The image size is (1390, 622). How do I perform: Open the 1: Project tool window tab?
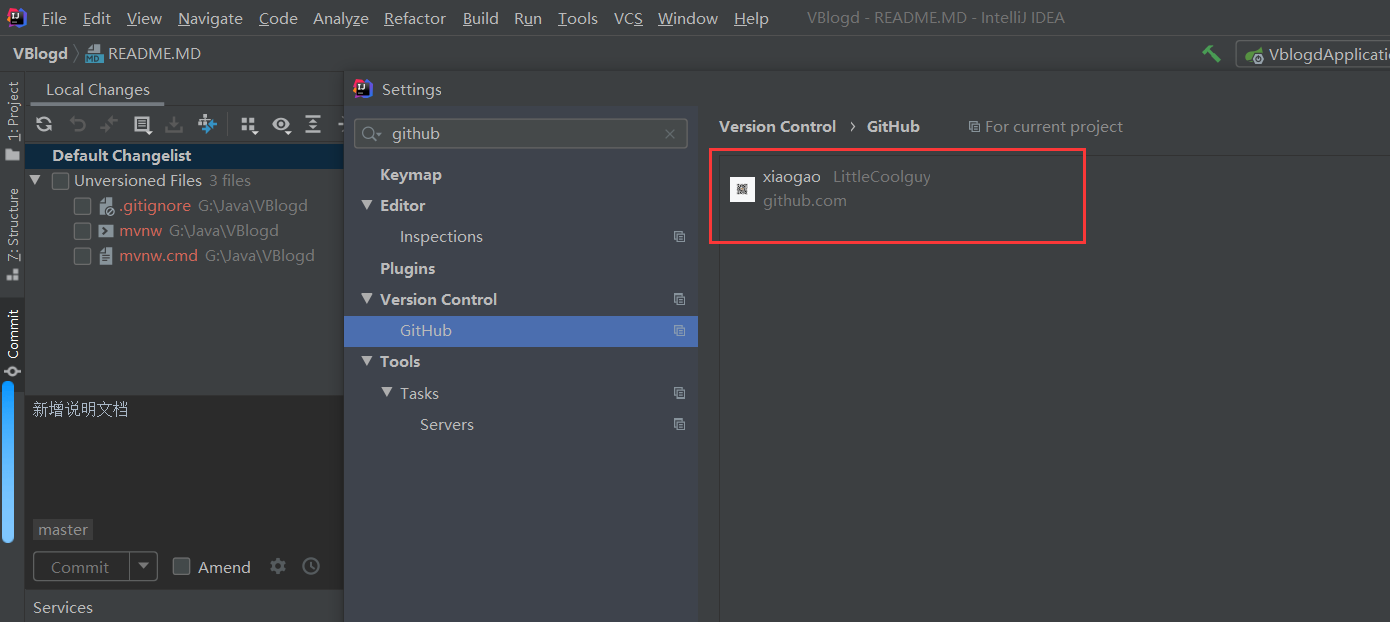click(13, 121)
